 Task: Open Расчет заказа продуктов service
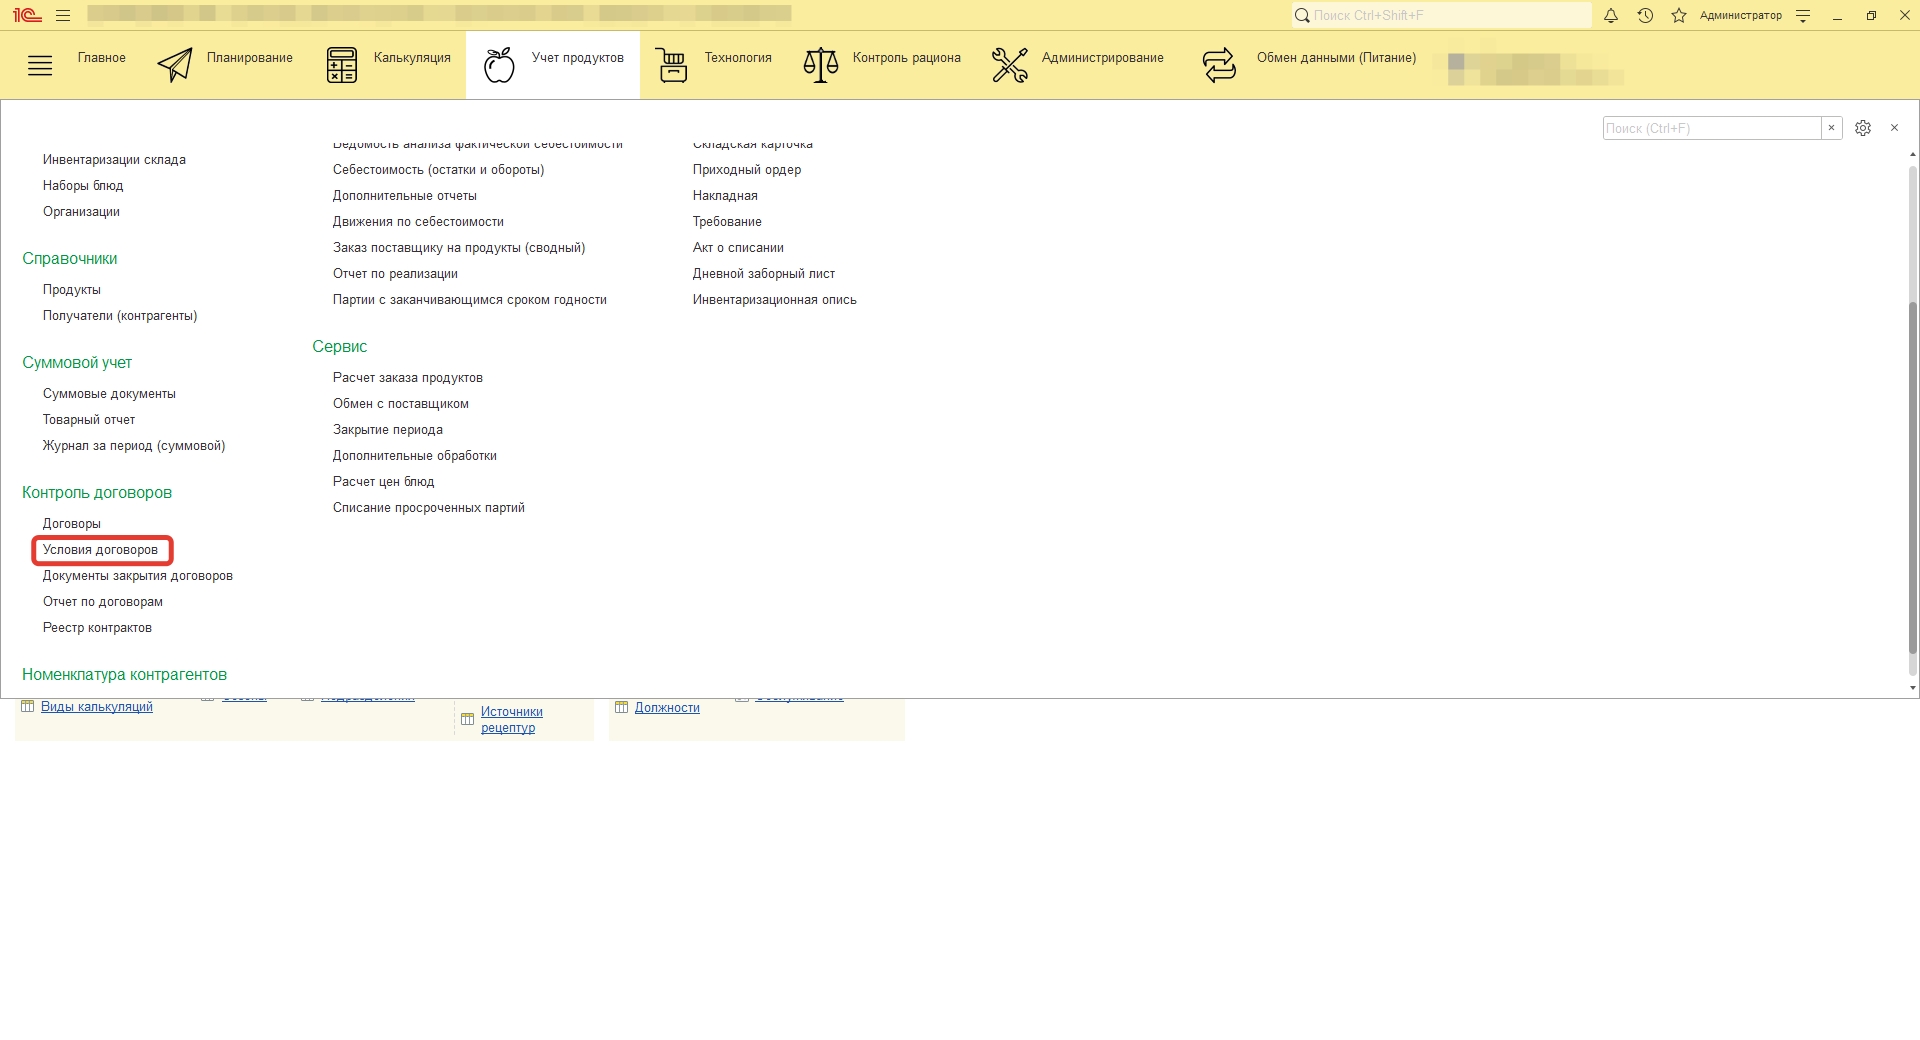pos(407,378)
